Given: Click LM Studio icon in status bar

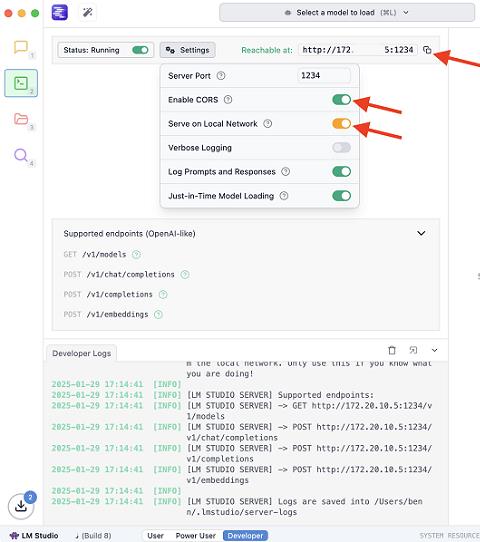Looking at the screenshot, I should pyautogui.click(x=14, y=535).
